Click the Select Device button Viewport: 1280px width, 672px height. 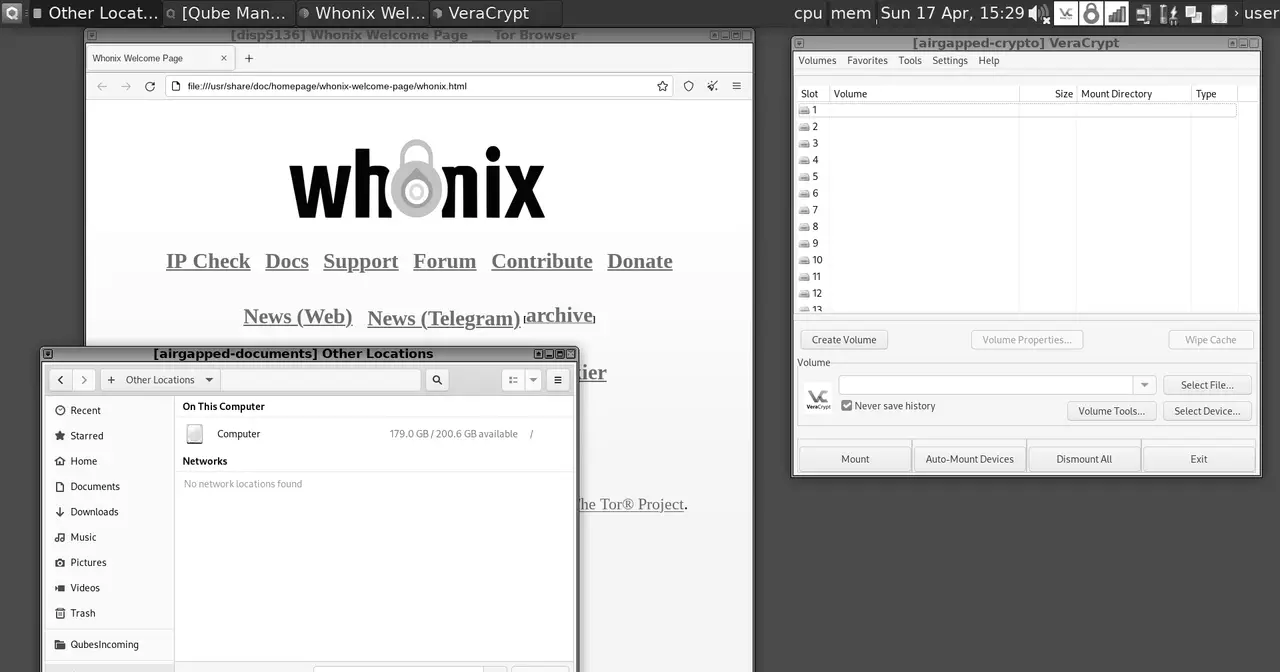1207,411
